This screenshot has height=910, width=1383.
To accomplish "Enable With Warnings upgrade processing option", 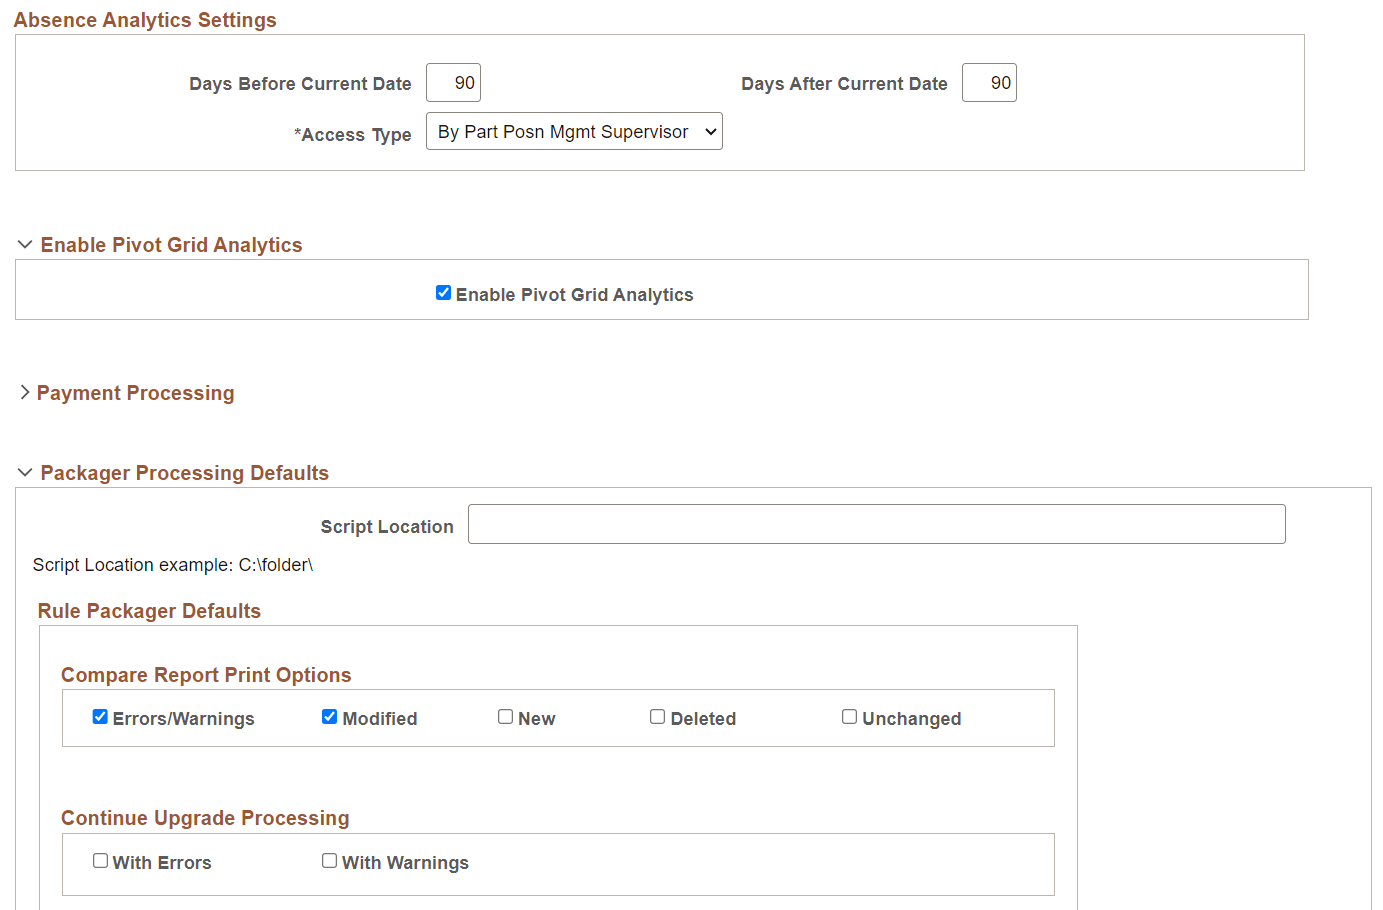I will point(329,860).
